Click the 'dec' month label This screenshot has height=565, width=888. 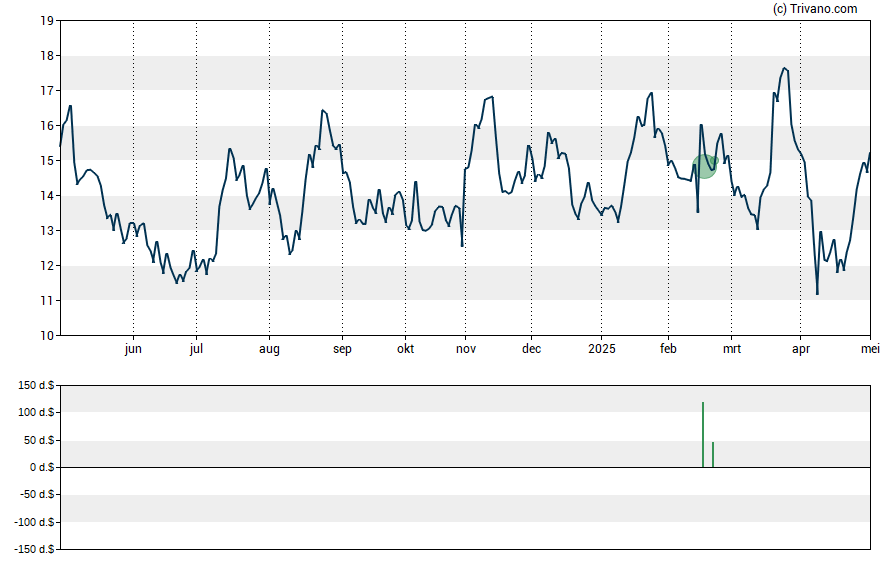[x=531, y=349]
